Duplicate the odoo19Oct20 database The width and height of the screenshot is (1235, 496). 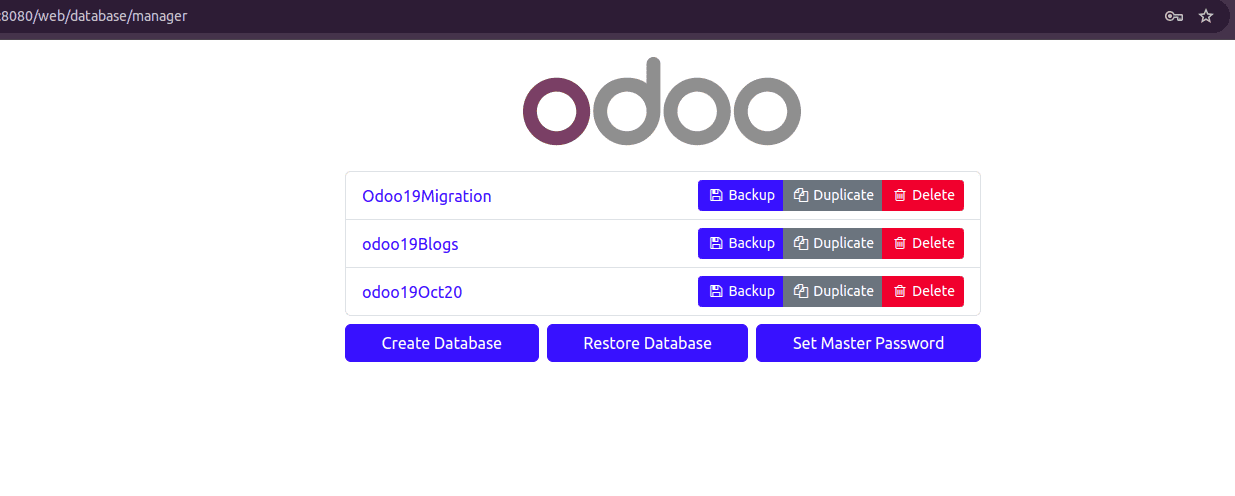tap(833, 291)
